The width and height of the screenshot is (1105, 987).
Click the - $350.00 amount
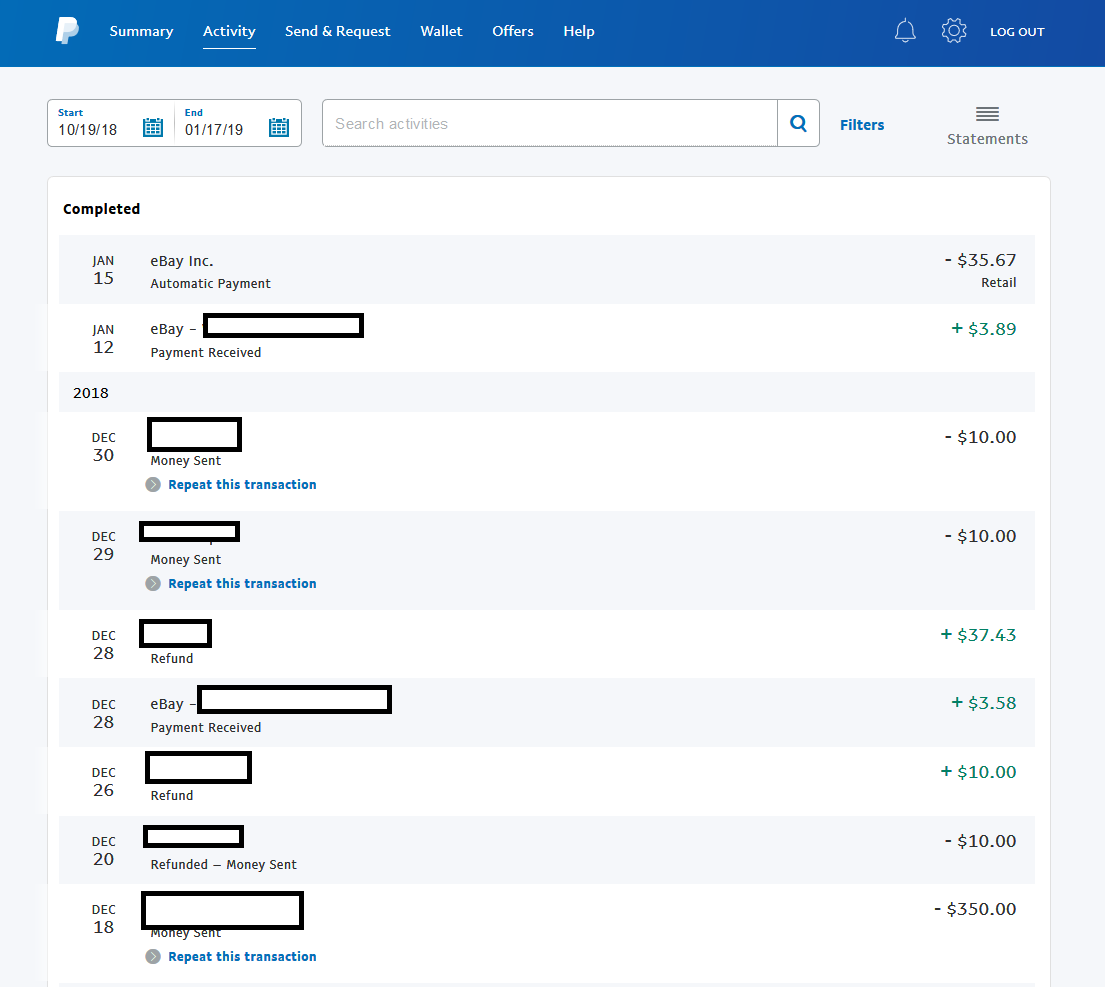pos(975,909)
